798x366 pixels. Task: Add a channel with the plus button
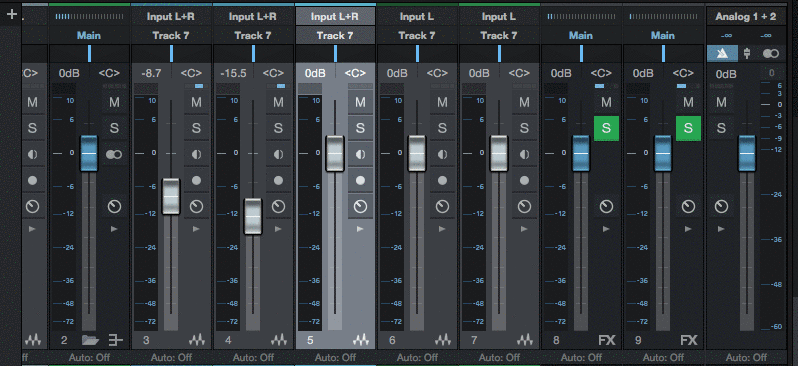12,14
